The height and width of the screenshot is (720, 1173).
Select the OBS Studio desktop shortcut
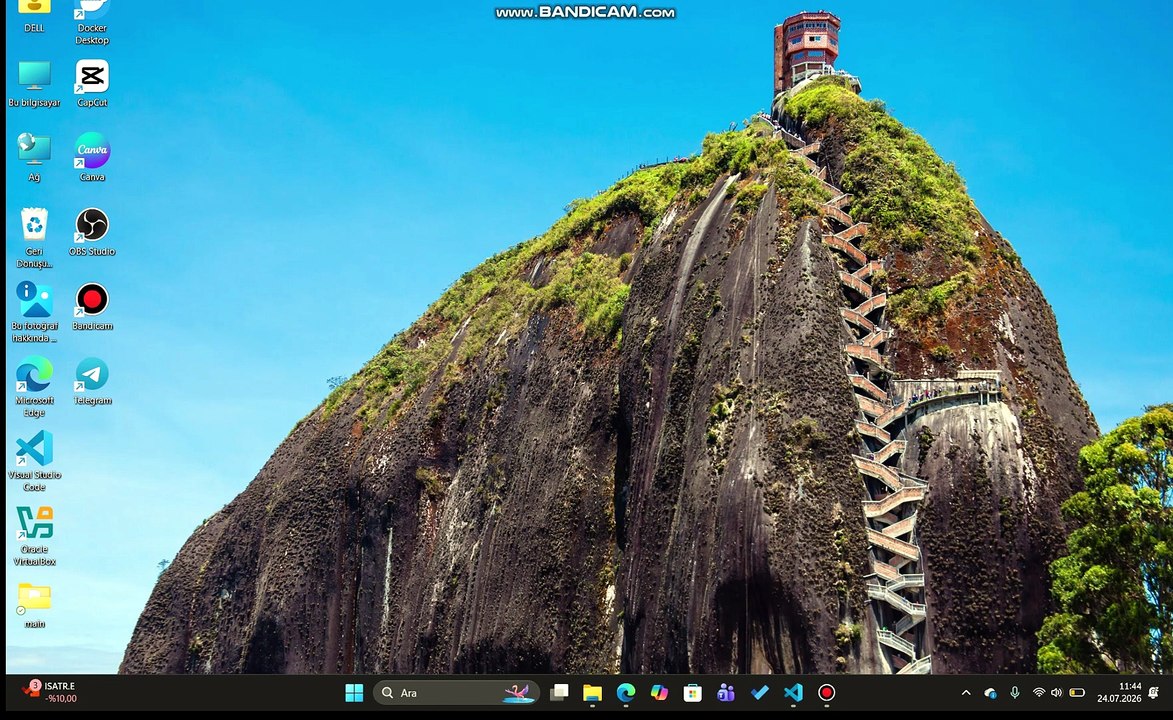coord(92,232)
